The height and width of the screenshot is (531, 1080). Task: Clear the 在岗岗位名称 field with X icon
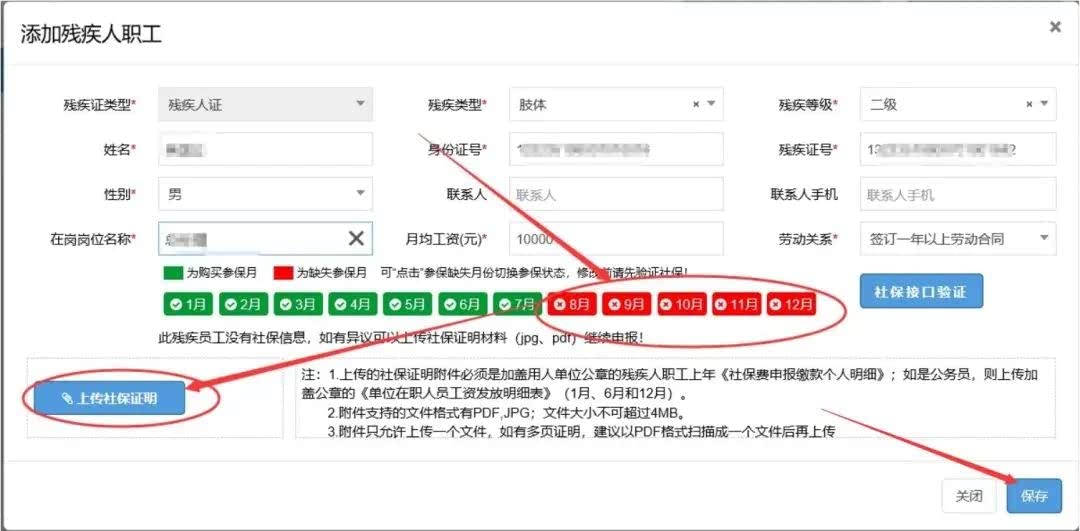[x=356, y=238]
